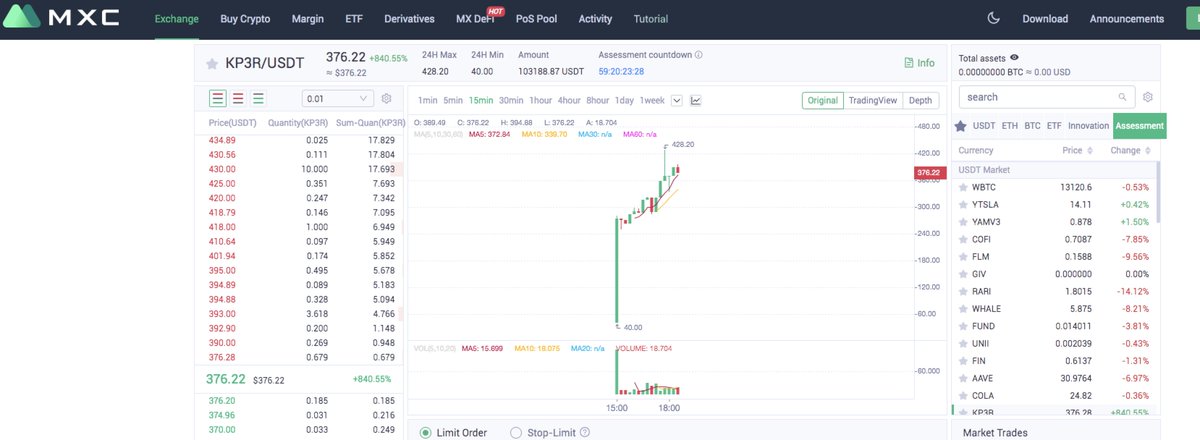Screen dimensions: 1200x440
Task: Select the 1week chart interval
Action: tap(652, 100)
